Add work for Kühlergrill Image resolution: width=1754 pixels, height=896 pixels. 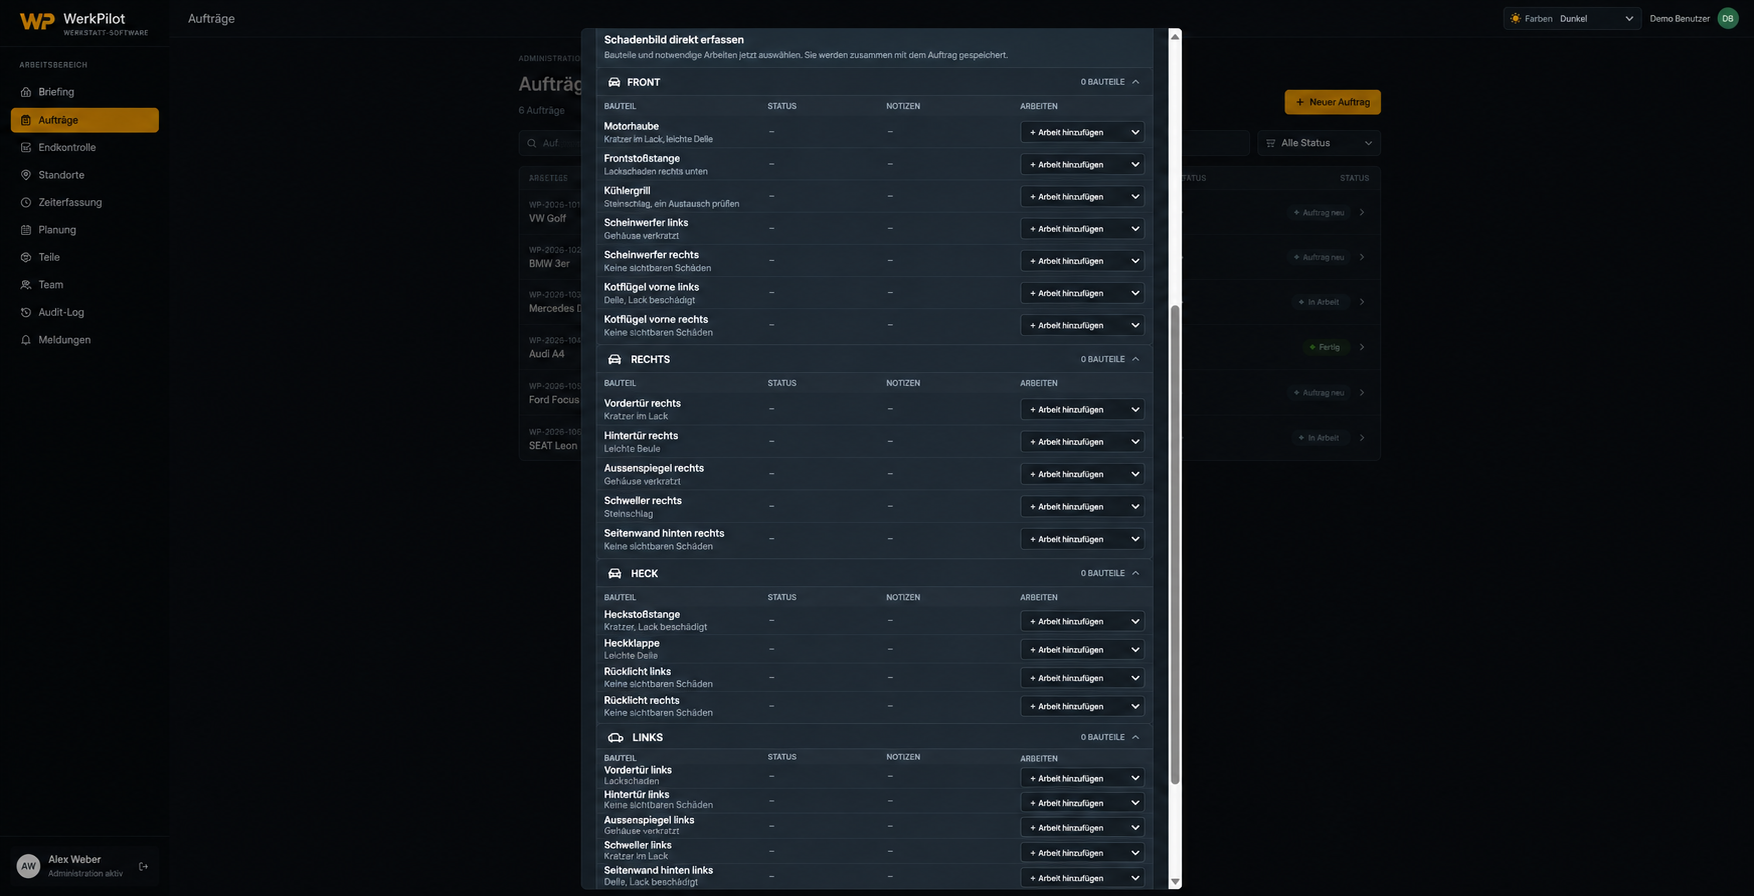(x=1082, y=196)
